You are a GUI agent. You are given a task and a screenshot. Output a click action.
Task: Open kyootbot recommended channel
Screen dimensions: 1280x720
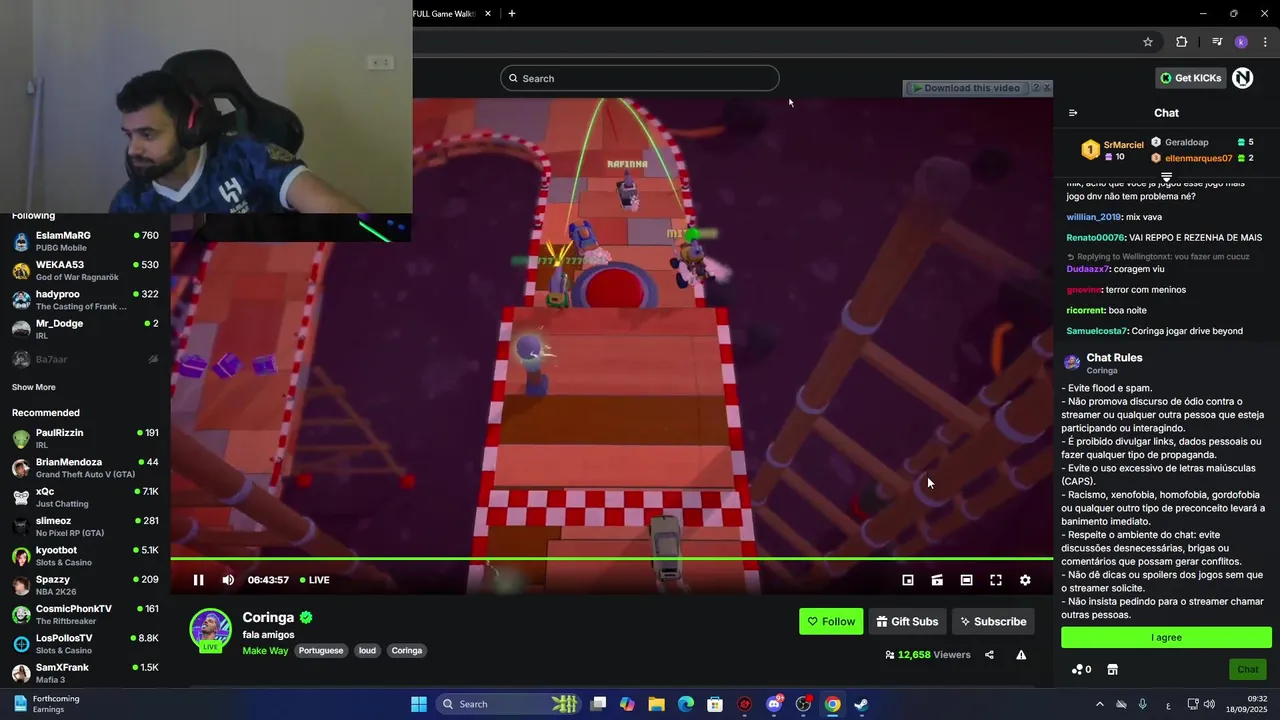85,556
